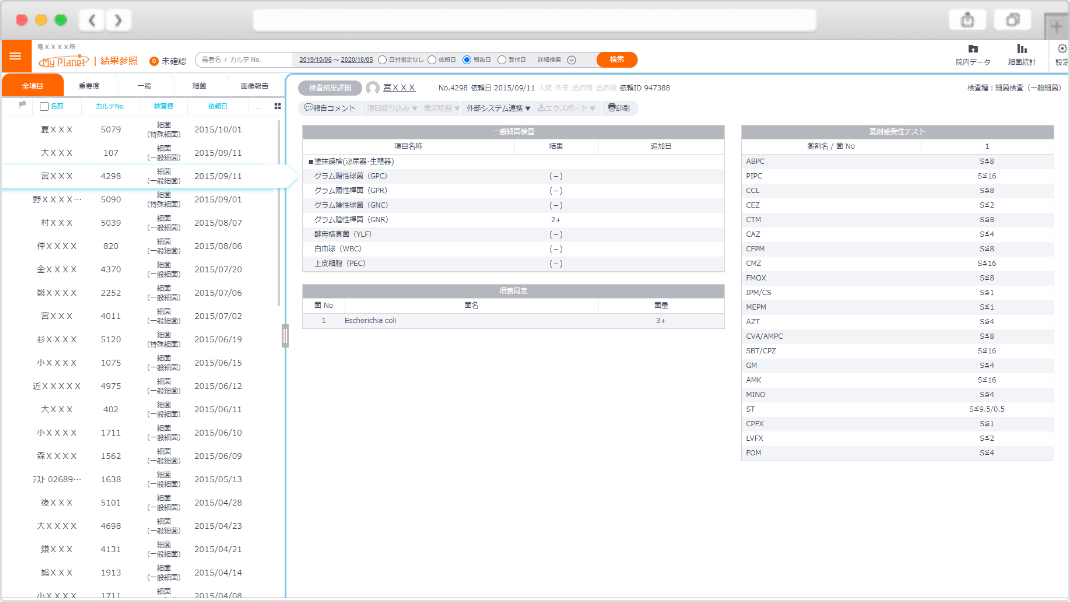Select the 依頼日 radio button
The image size is (1070, 602).
(432, 60)
